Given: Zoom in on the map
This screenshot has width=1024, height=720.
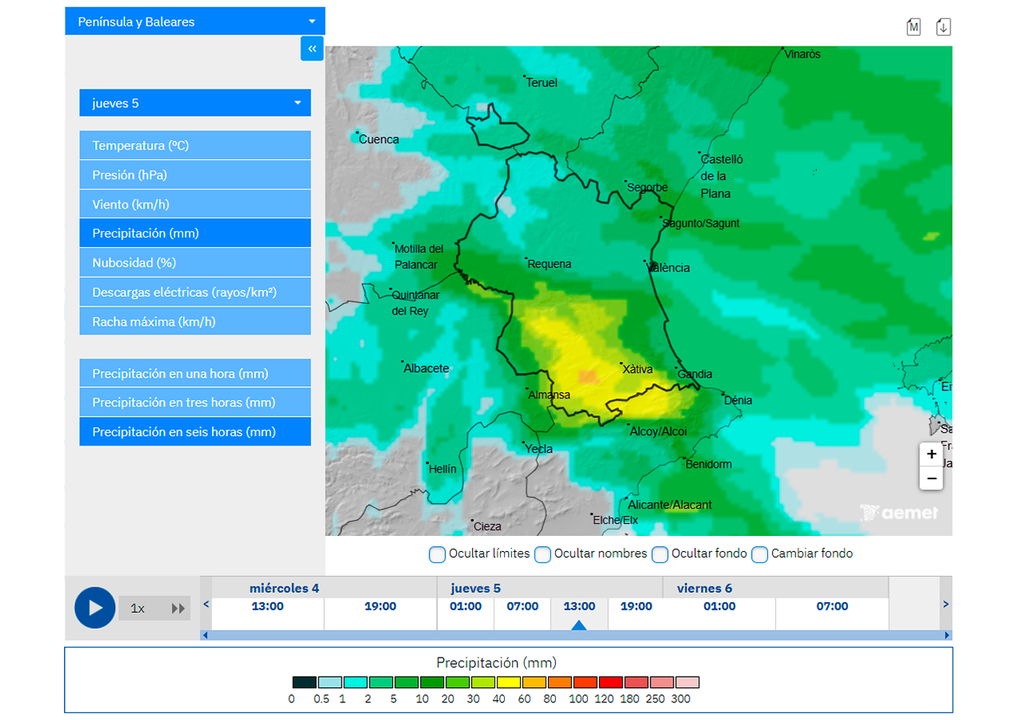Looking at the screenshot, I should click(931, 454).
